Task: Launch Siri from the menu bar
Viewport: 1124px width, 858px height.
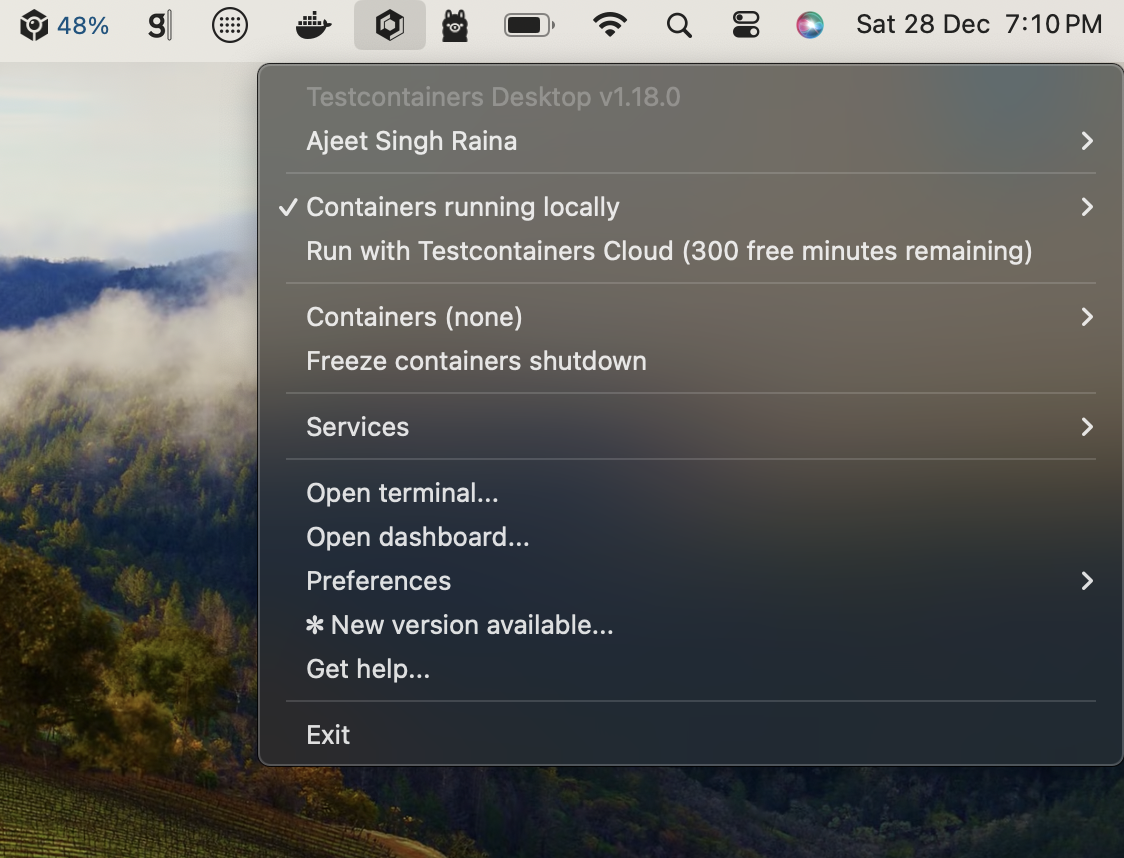Action: pyautogui.click(x=810, y=26)
